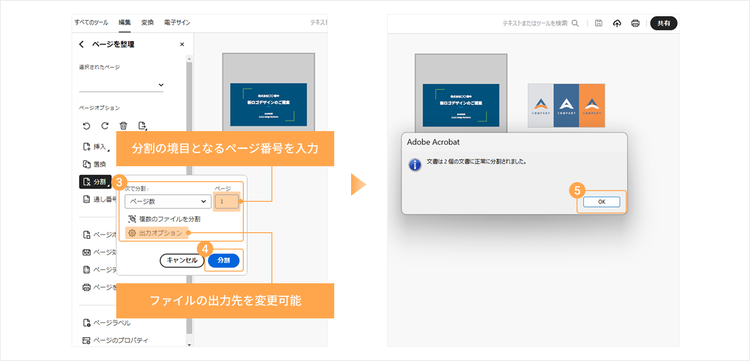This screenshot has width=750, height=361.
Task: Click scrollbar down arrow in left panel
Action: (x=189, y=344)
